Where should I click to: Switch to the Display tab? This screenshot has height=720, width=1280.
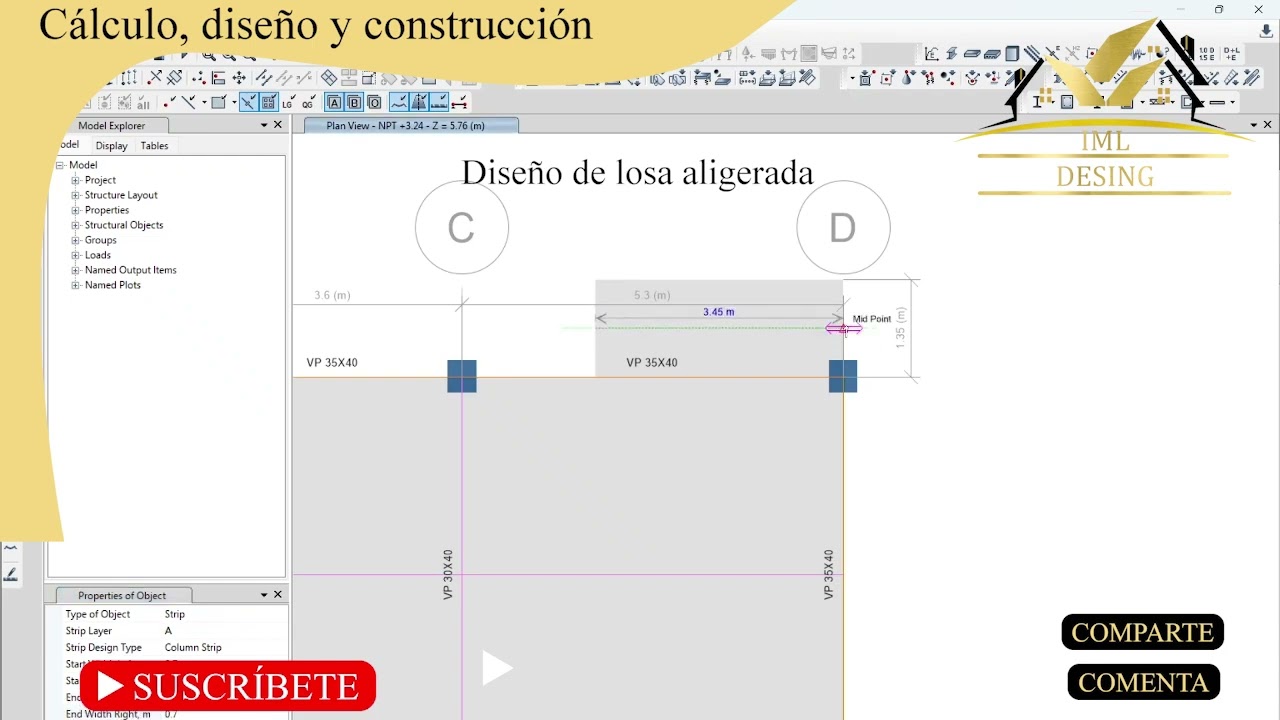coord(111,146)
